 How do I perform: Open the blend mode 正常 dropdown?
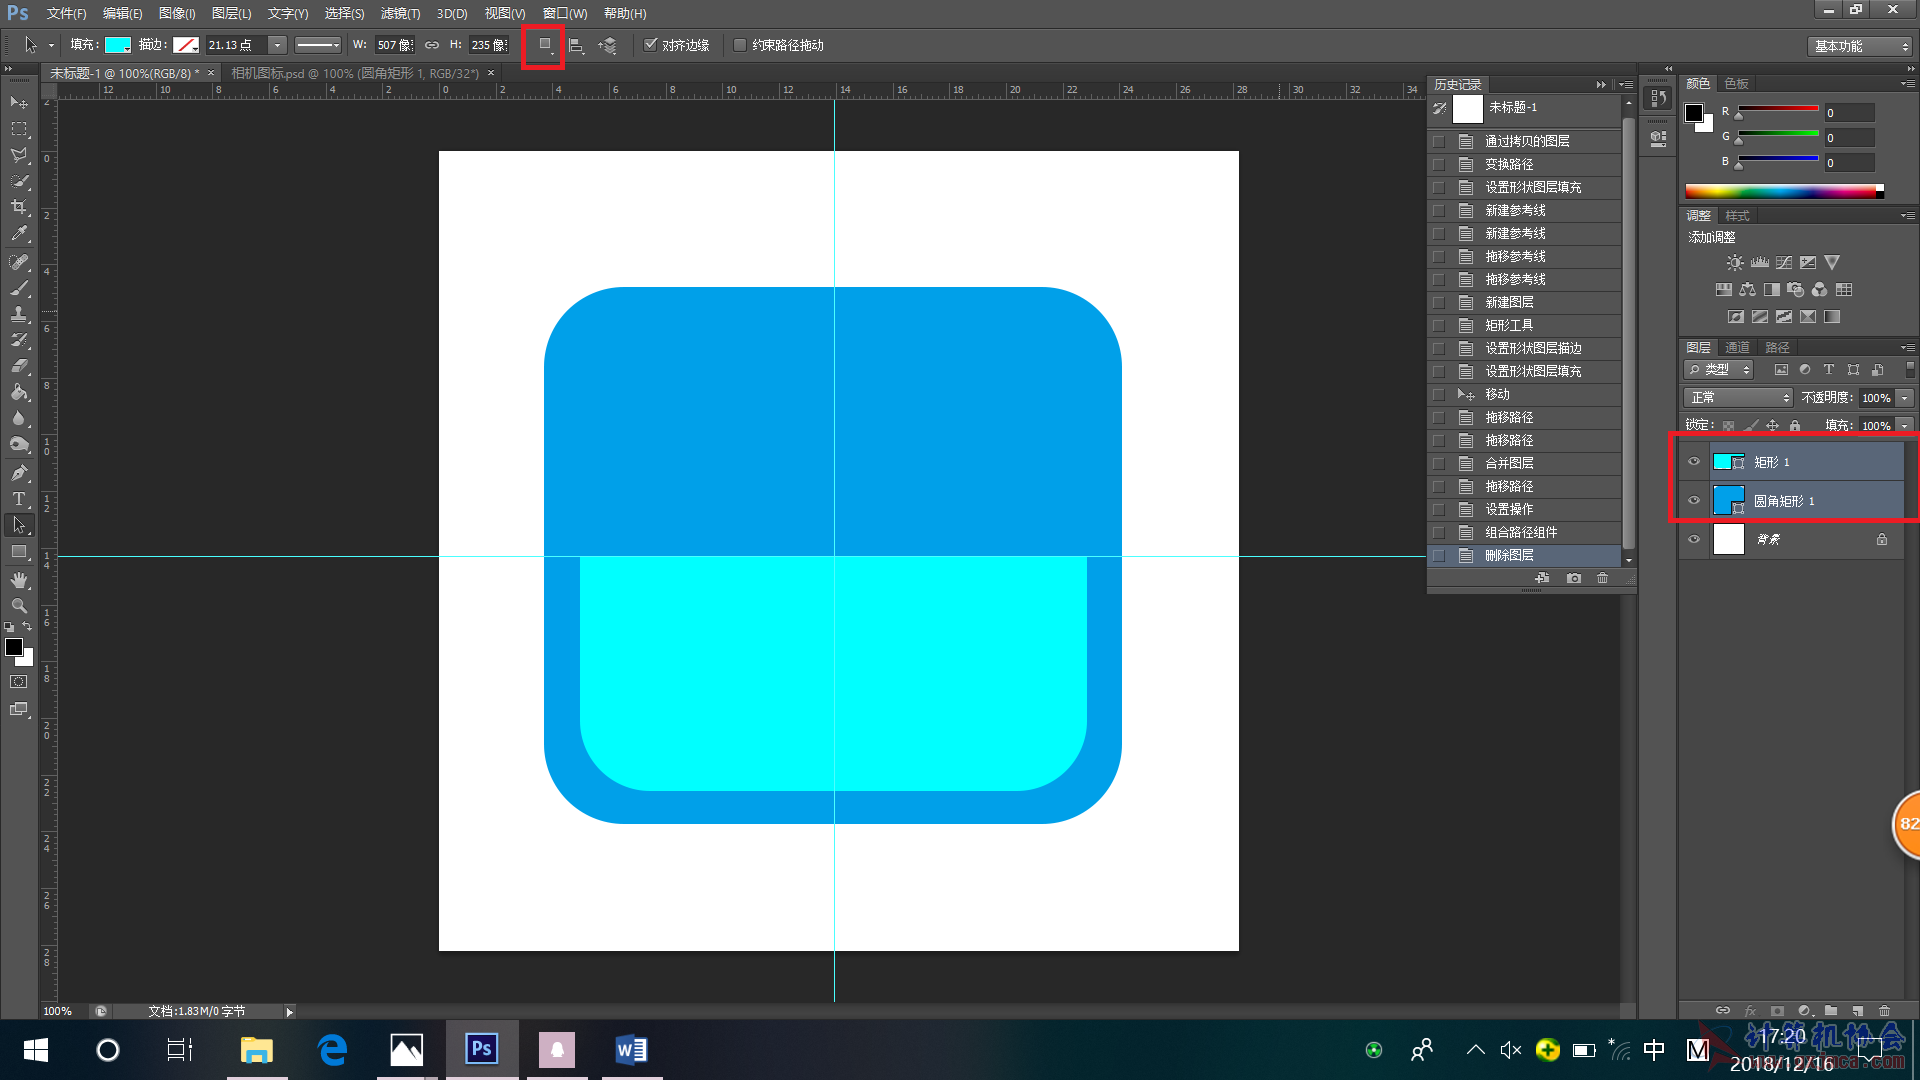[1738, 398]
